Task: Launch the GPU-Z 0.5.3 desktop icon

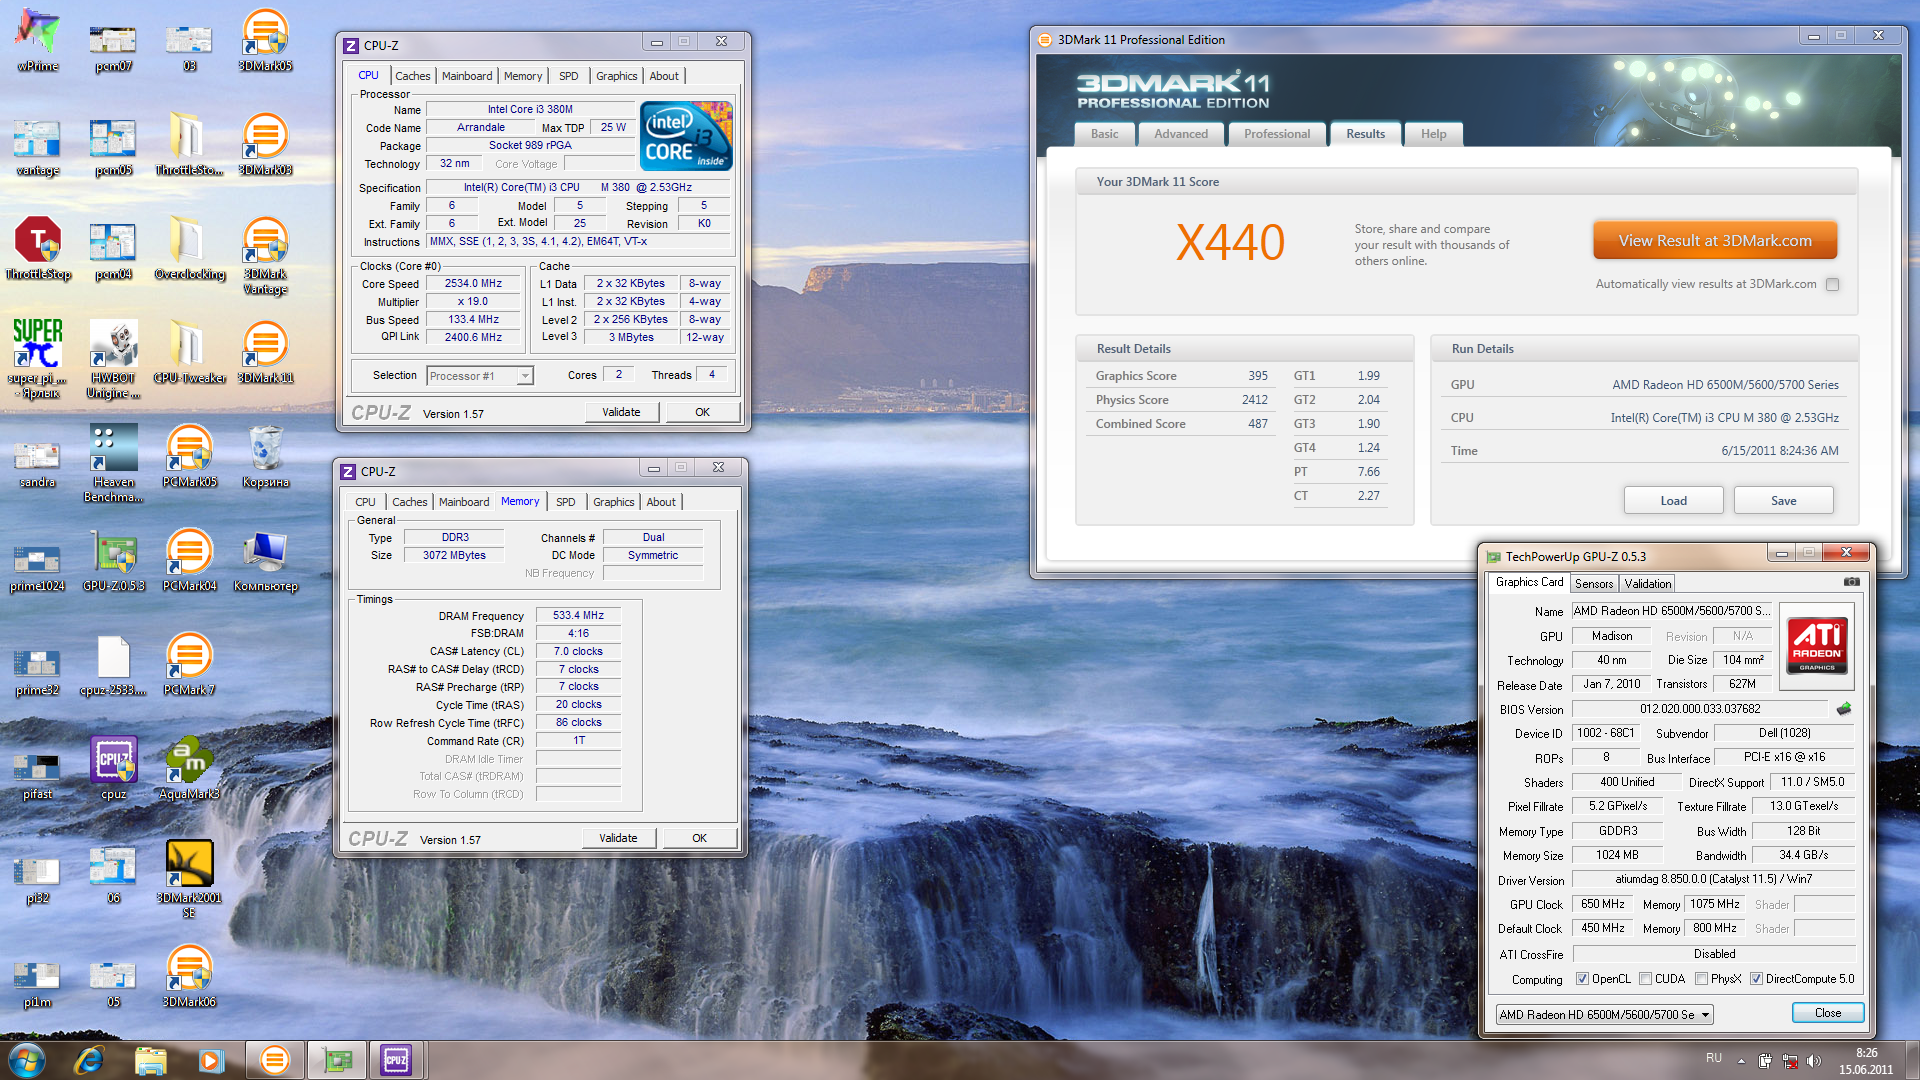Action: (x=113, y=560)
